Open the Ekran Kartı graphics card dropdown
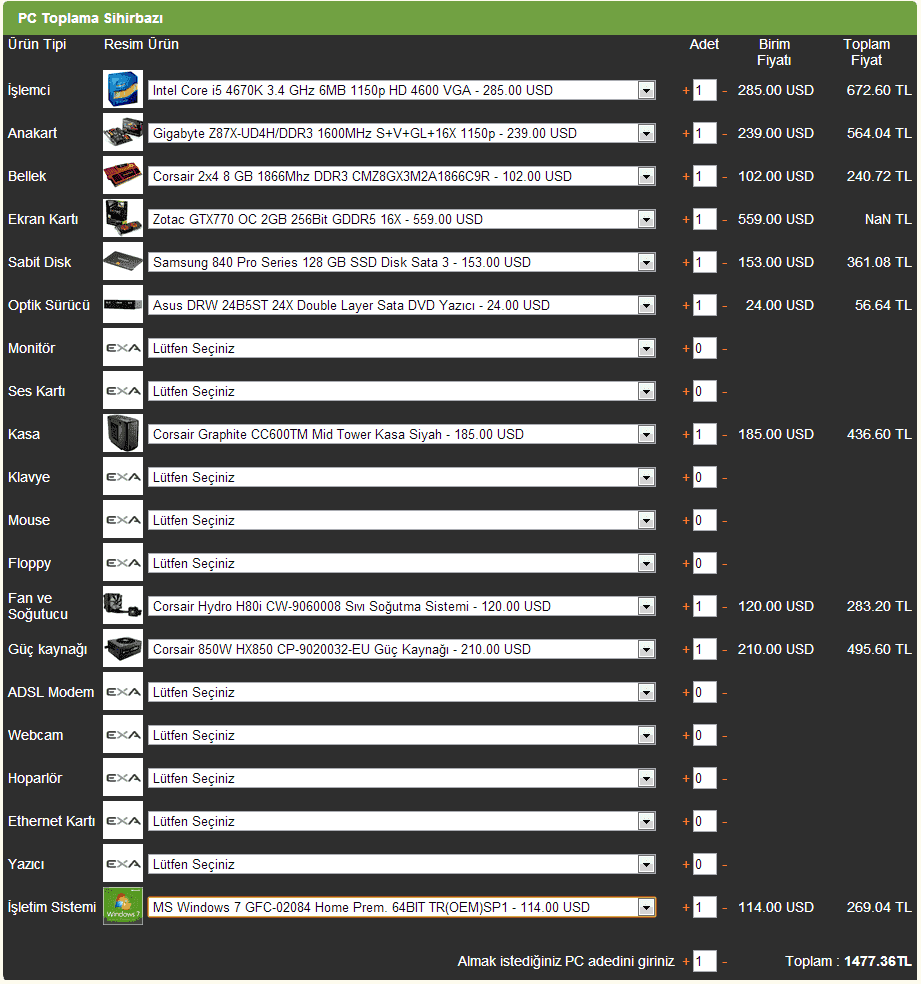This screenshot has width=921, height=984. [402, 219]
